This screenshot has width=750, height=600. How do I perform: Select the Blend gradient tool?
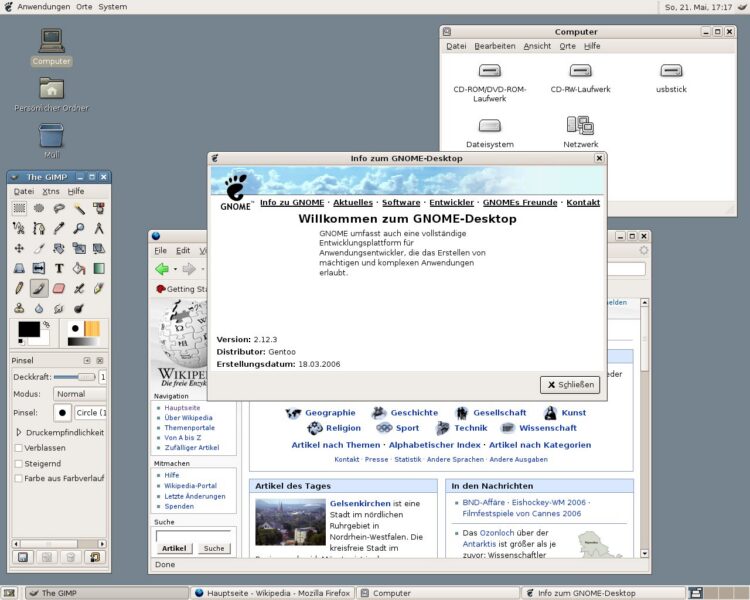(99, 268)
